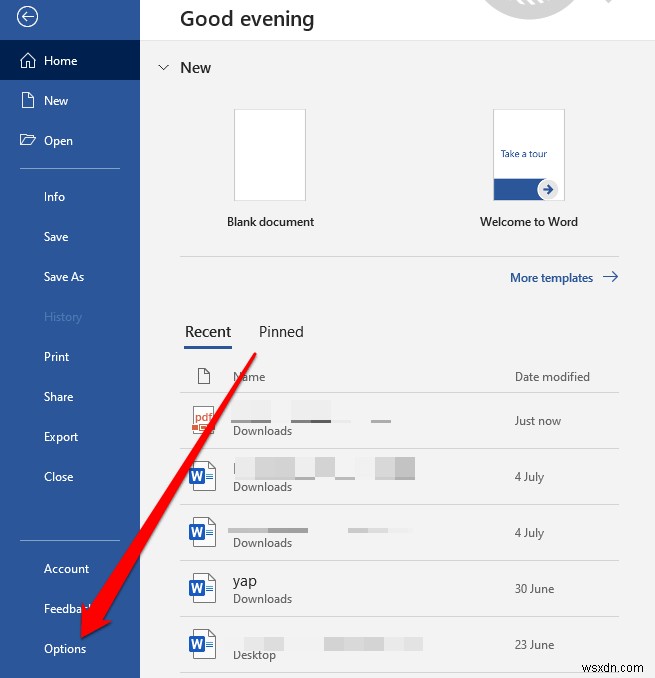Open More templates link
This screenshot has width=655, height=678.
click(551, 278)
